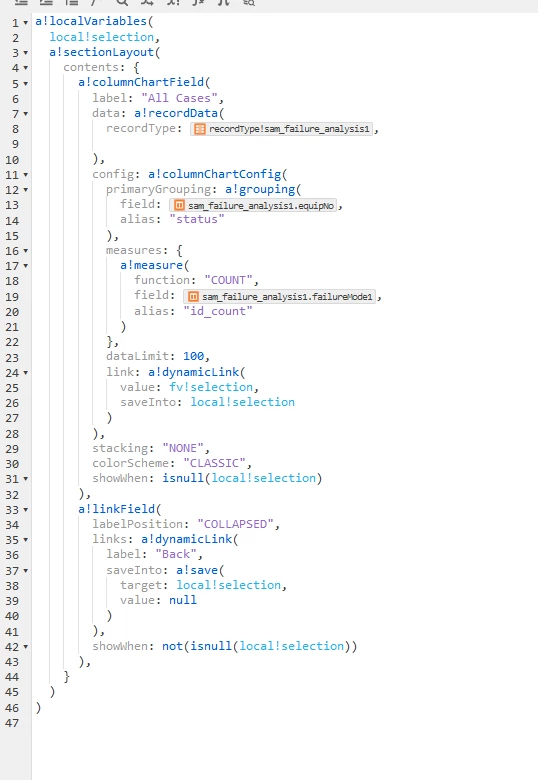The height and width of the screenshot is (780, 538).
Task: Click line number 9 in the gutter
Action: pos(15,144)
